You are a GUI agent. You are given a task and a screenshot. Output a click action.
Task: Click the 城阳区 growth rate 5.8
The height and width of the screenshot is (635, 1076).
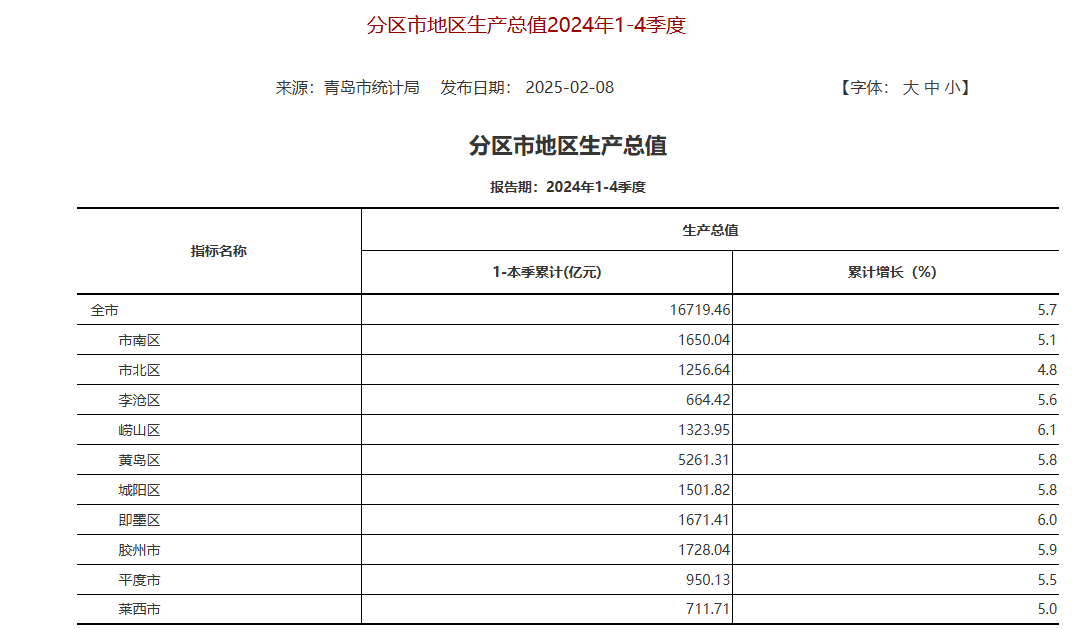(1047, 490)
